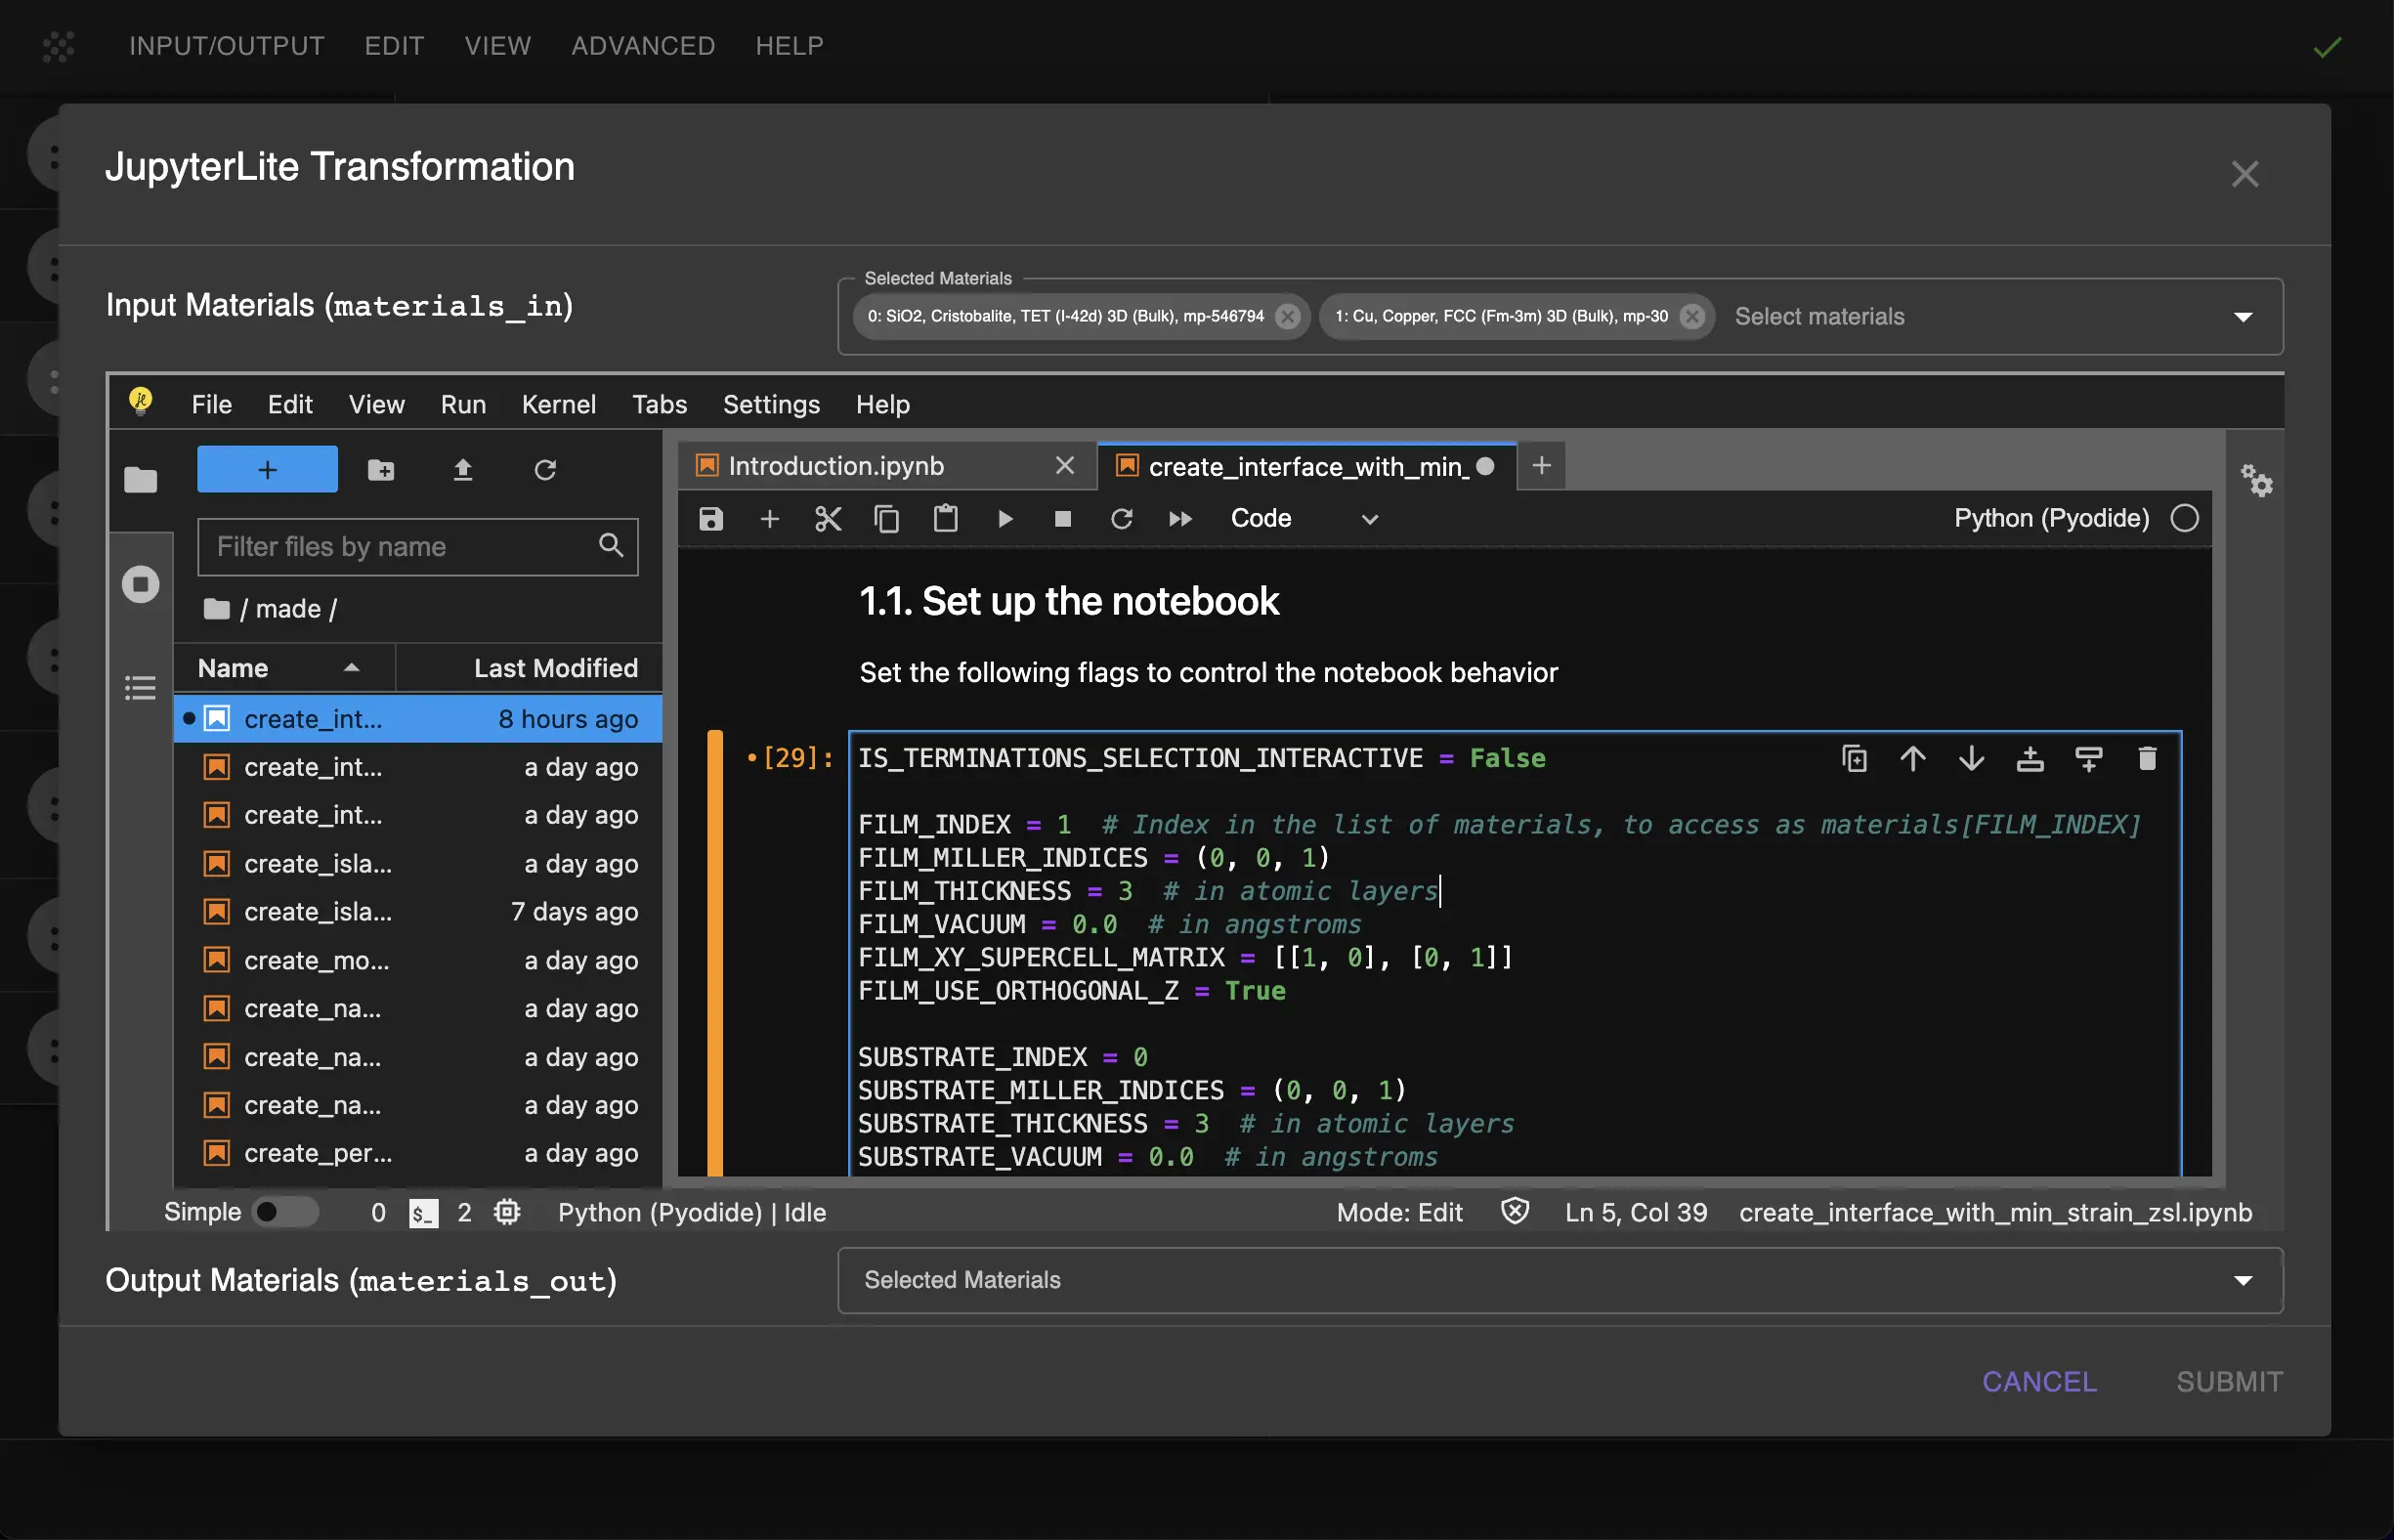Create a new folder in the file browser

[381, 470]
